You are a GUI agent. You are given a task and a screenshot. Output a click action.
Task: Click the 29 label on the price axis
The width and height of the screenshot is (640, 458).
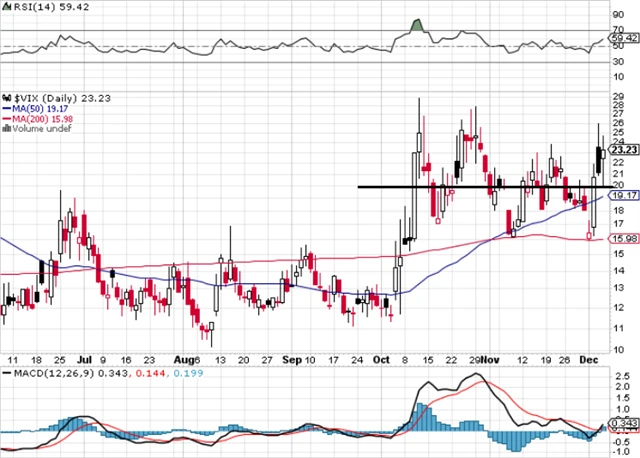click(x=618, y=98)
